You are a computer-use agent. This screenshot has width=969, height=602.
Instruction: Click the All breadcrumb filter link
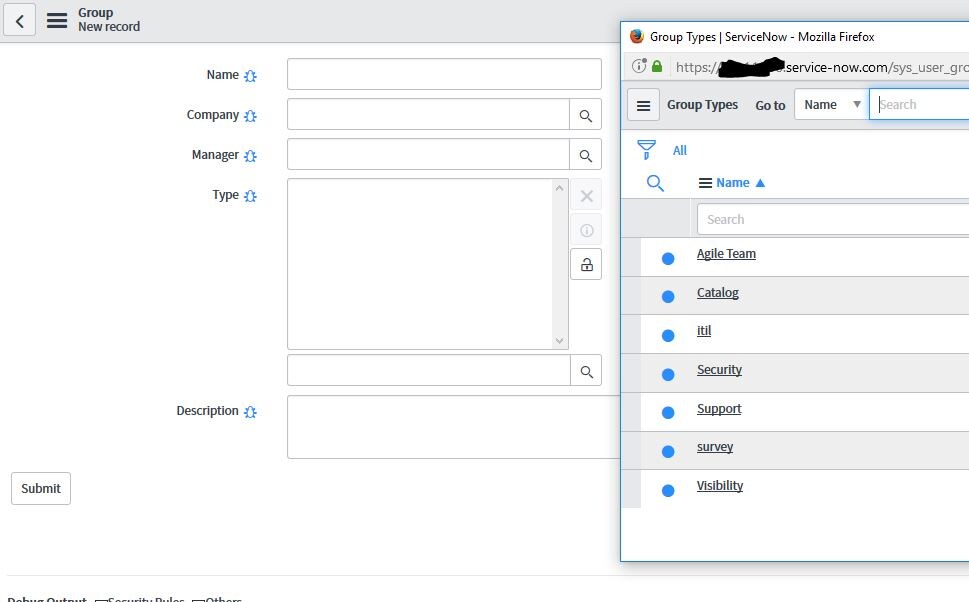[x=680, y=151]
